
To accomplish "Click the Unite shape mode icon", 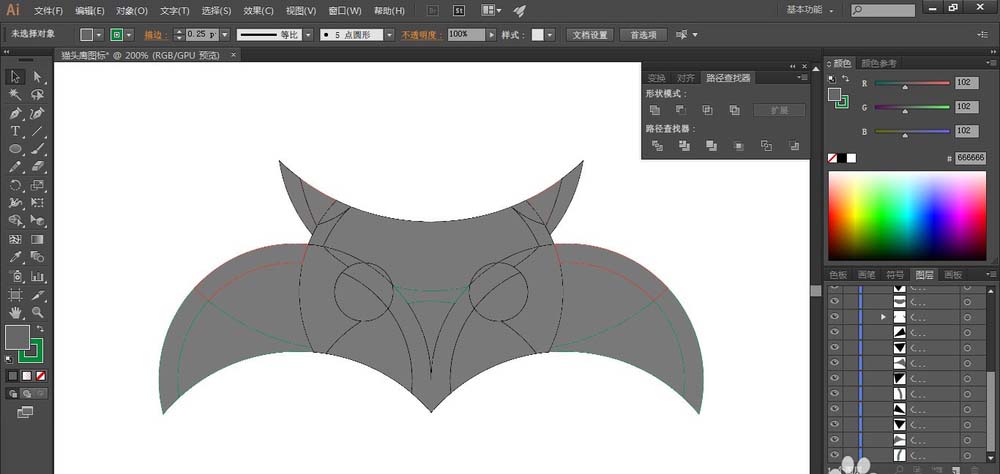I will (655, 110).
